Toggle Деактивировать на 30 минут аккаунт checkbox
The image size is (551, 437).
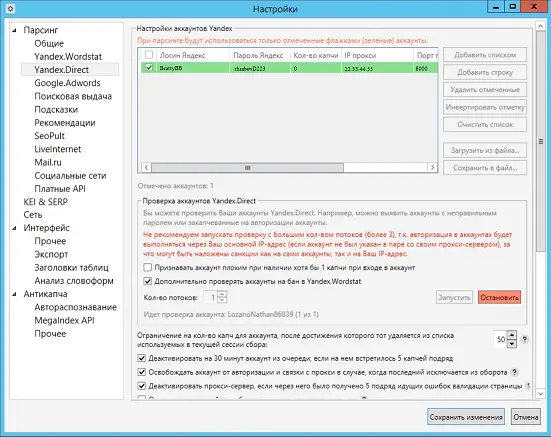[x=141, y=358]
